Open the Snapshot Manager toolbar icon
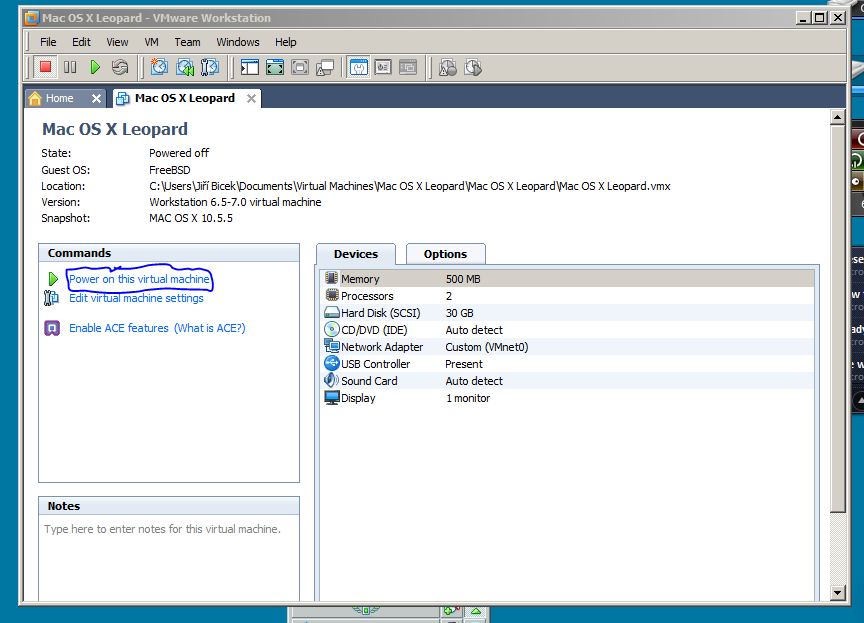This screenshot has width=864, height=623. [210, 67]
